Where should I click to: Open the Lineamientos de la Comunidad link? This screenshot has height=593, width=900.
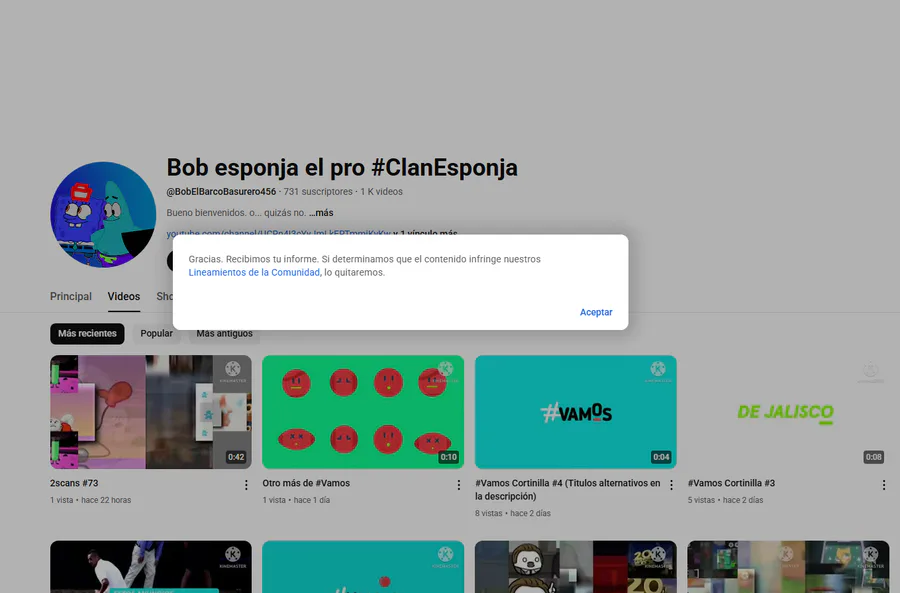click(255, 273)
